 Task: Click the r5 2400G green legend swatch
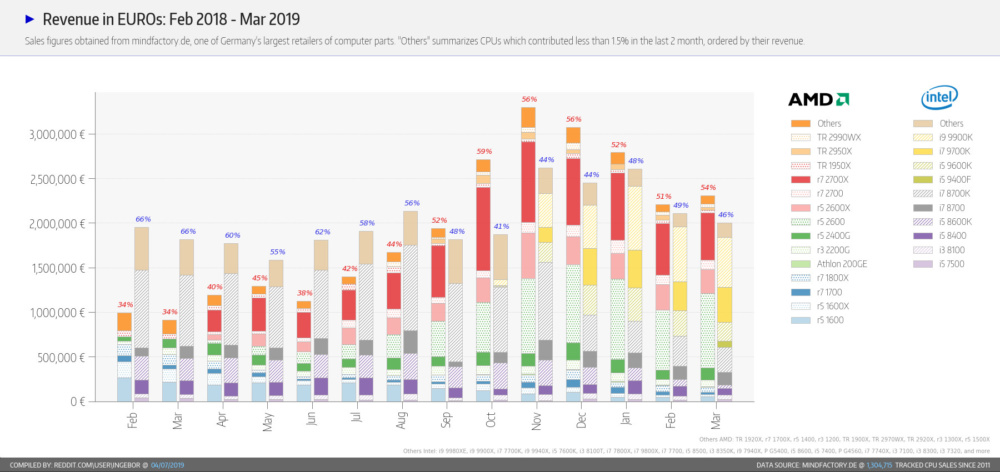click(799, 235)
